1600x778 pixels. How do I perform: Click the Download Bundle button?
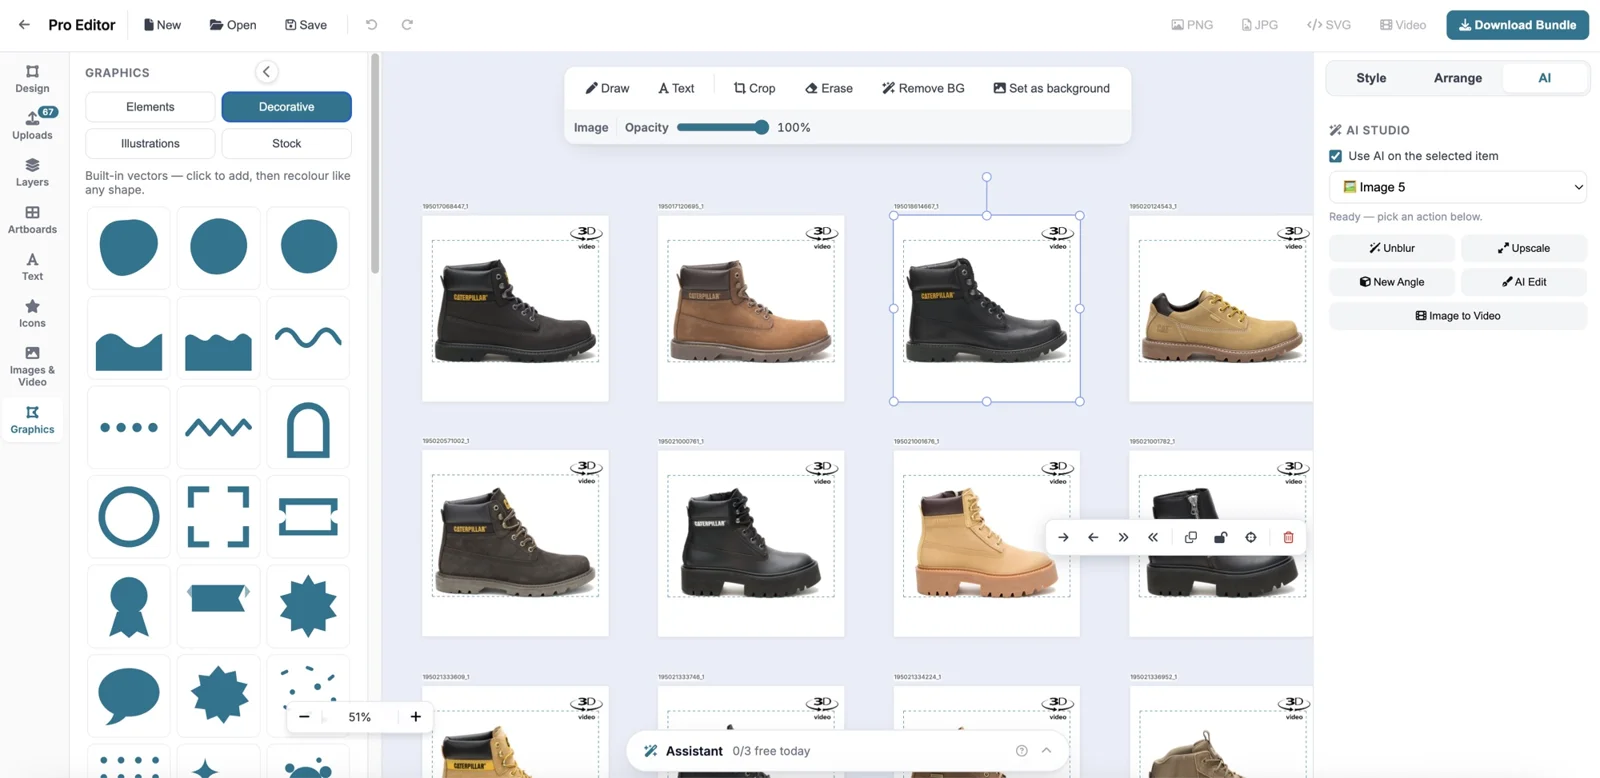pyautogui.click(x=1517, y=25)
